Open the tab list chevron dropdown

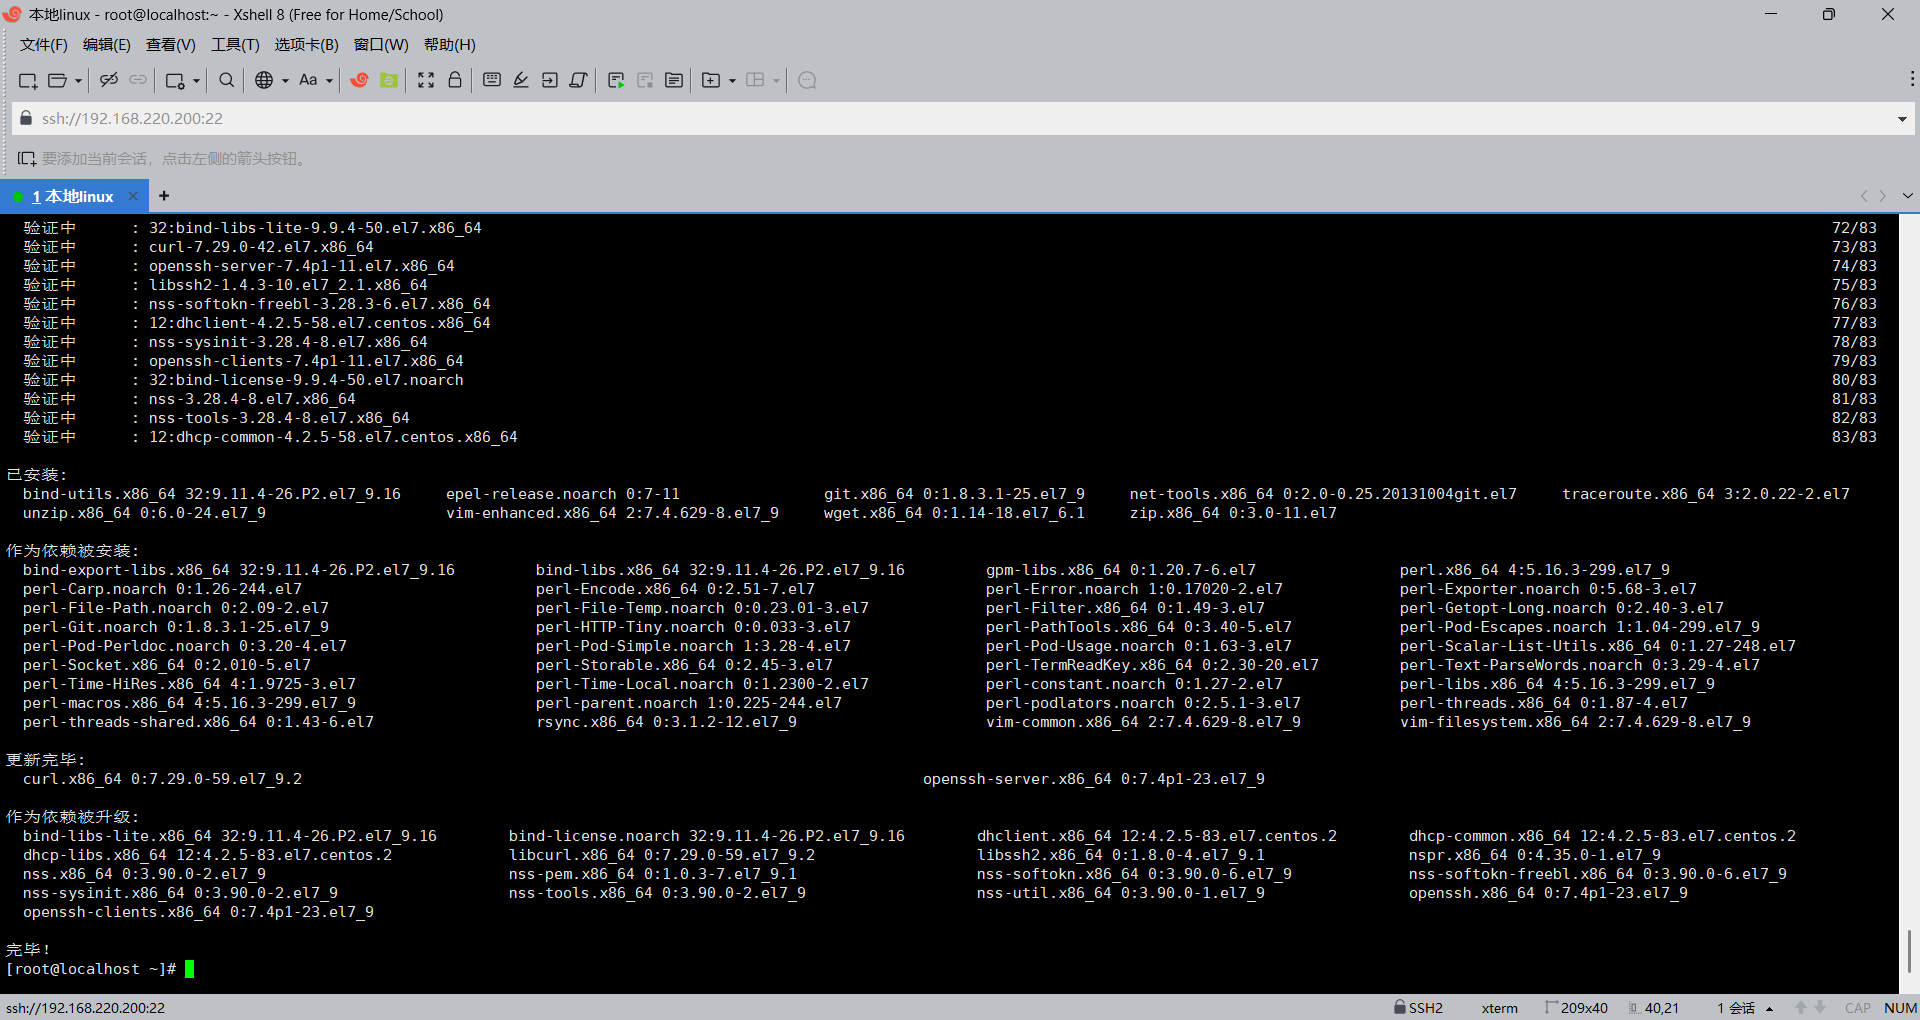[x=1907, y=196]
